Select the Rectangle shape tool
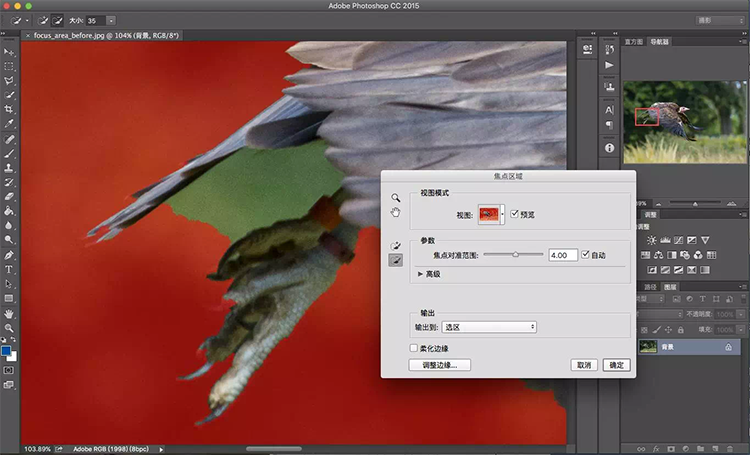 pos(9,298)
